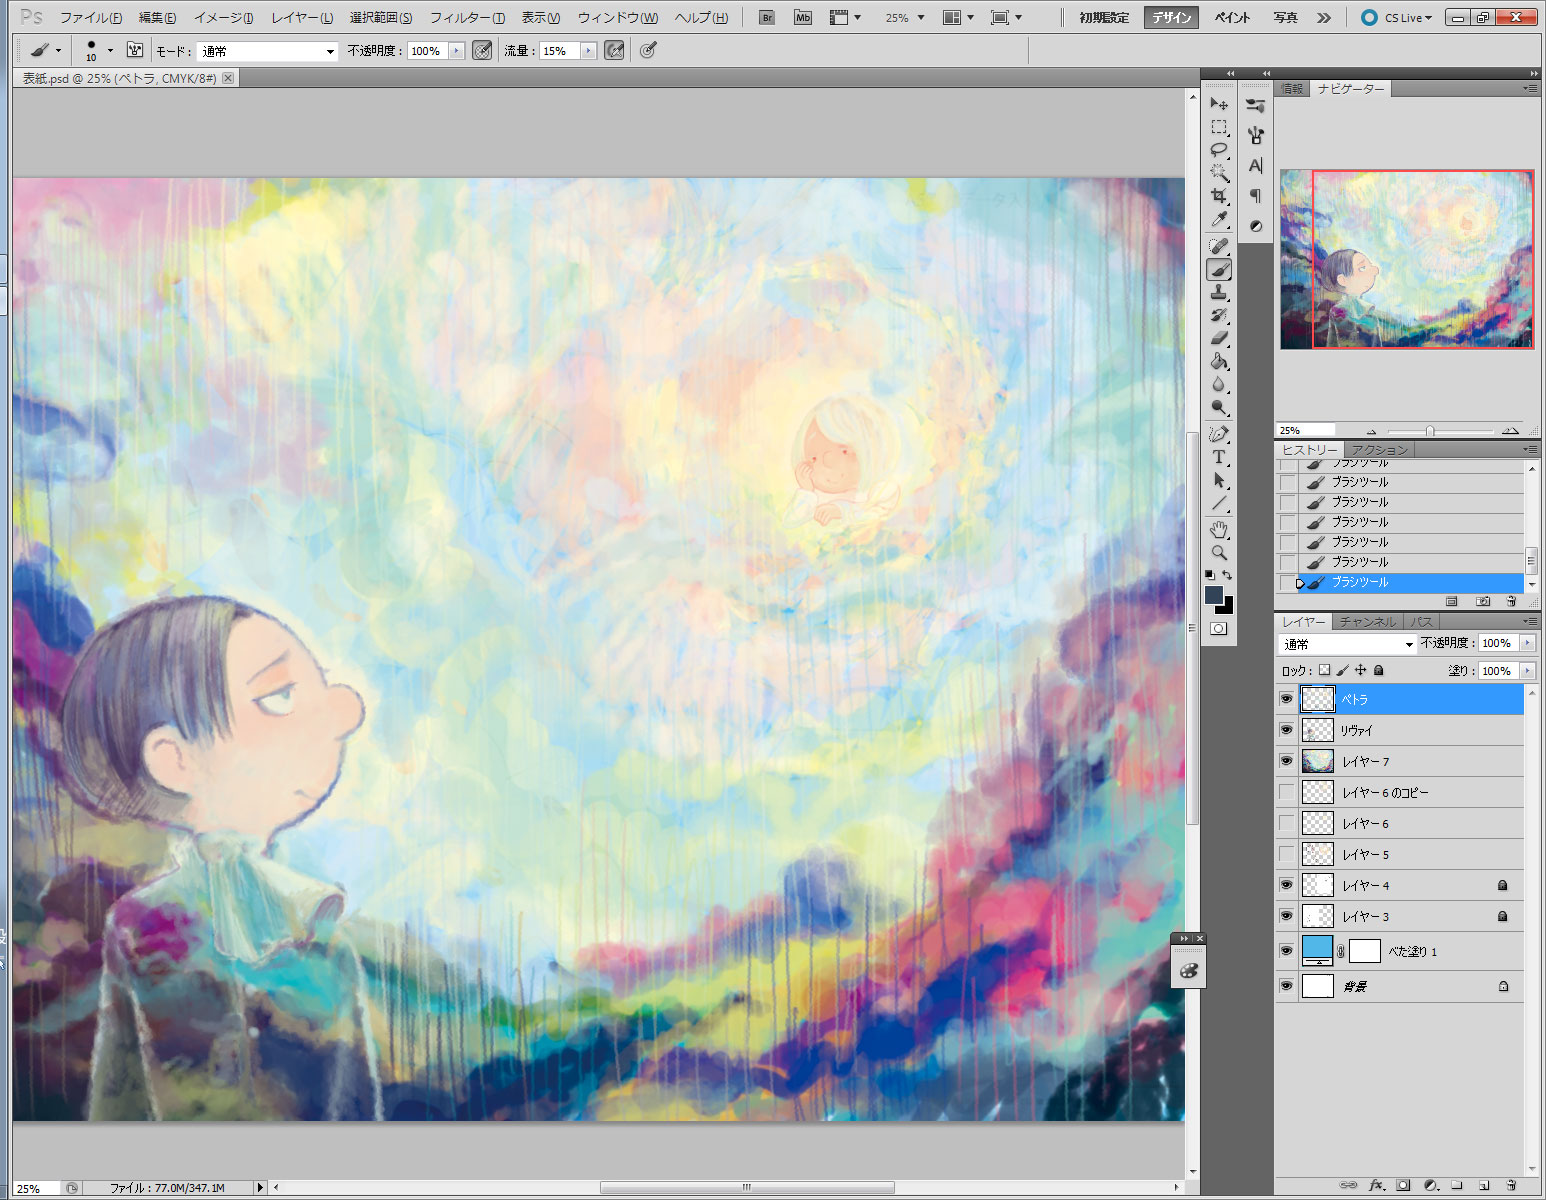
Task: Select the Zoom tool
Action: [x=1219, y=552]
